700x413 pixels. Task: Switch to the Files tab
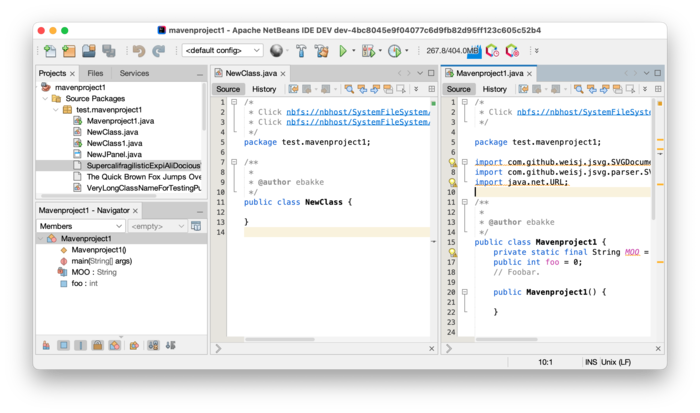click(95, 73)
